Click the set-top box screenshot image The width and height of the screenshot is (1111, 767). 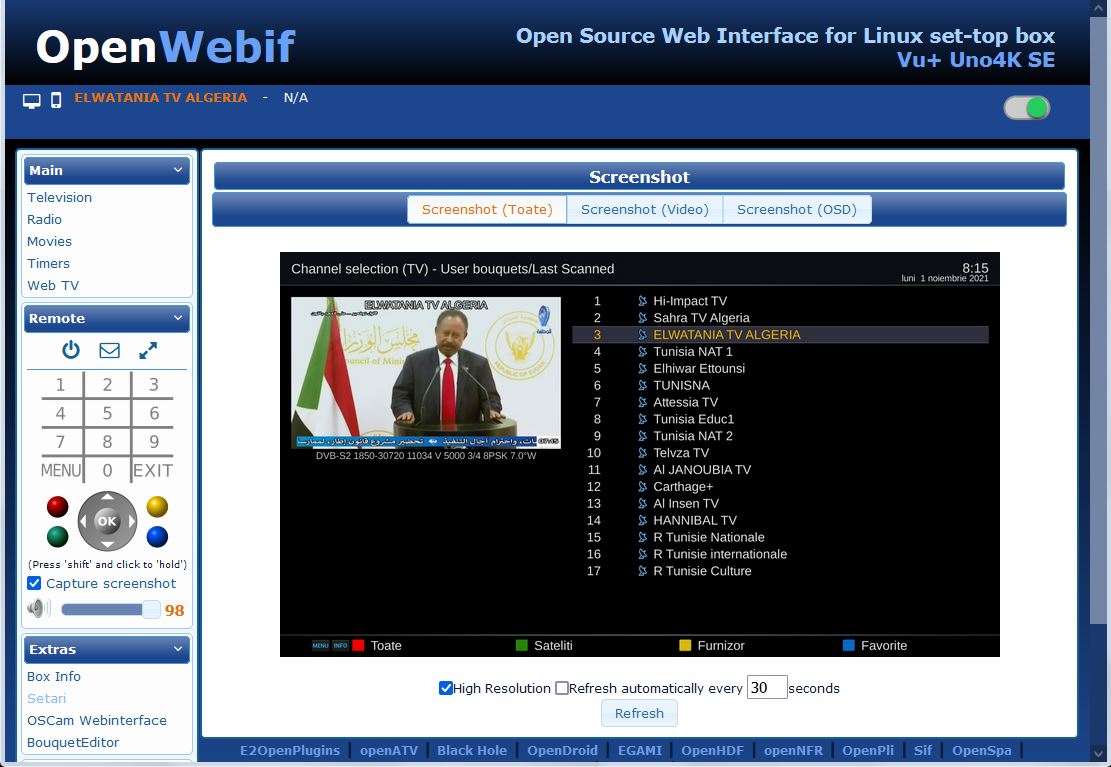pyautogui.click(x=640, y=454)
